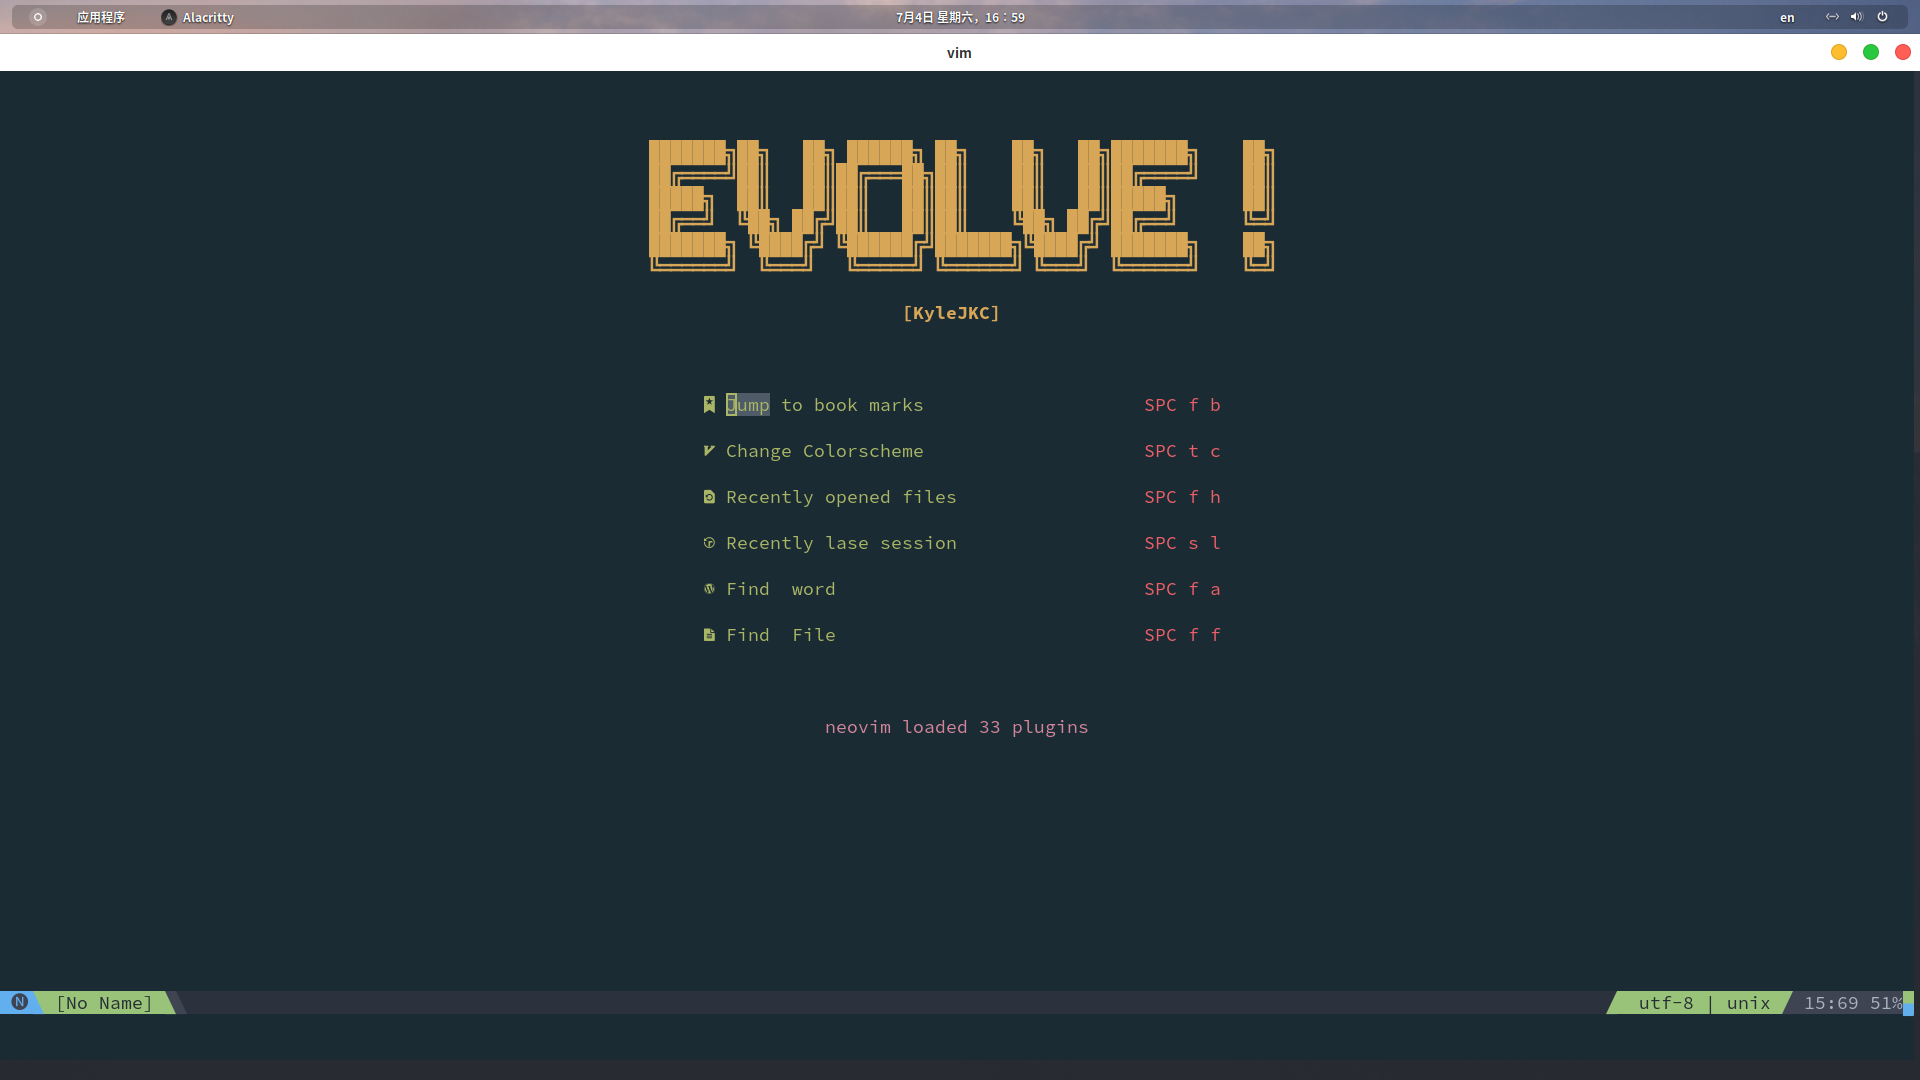Screen dimensions: 1920x1080
Task: Click the Neovim N mode icon in statusline
Action: [19, 1002]
